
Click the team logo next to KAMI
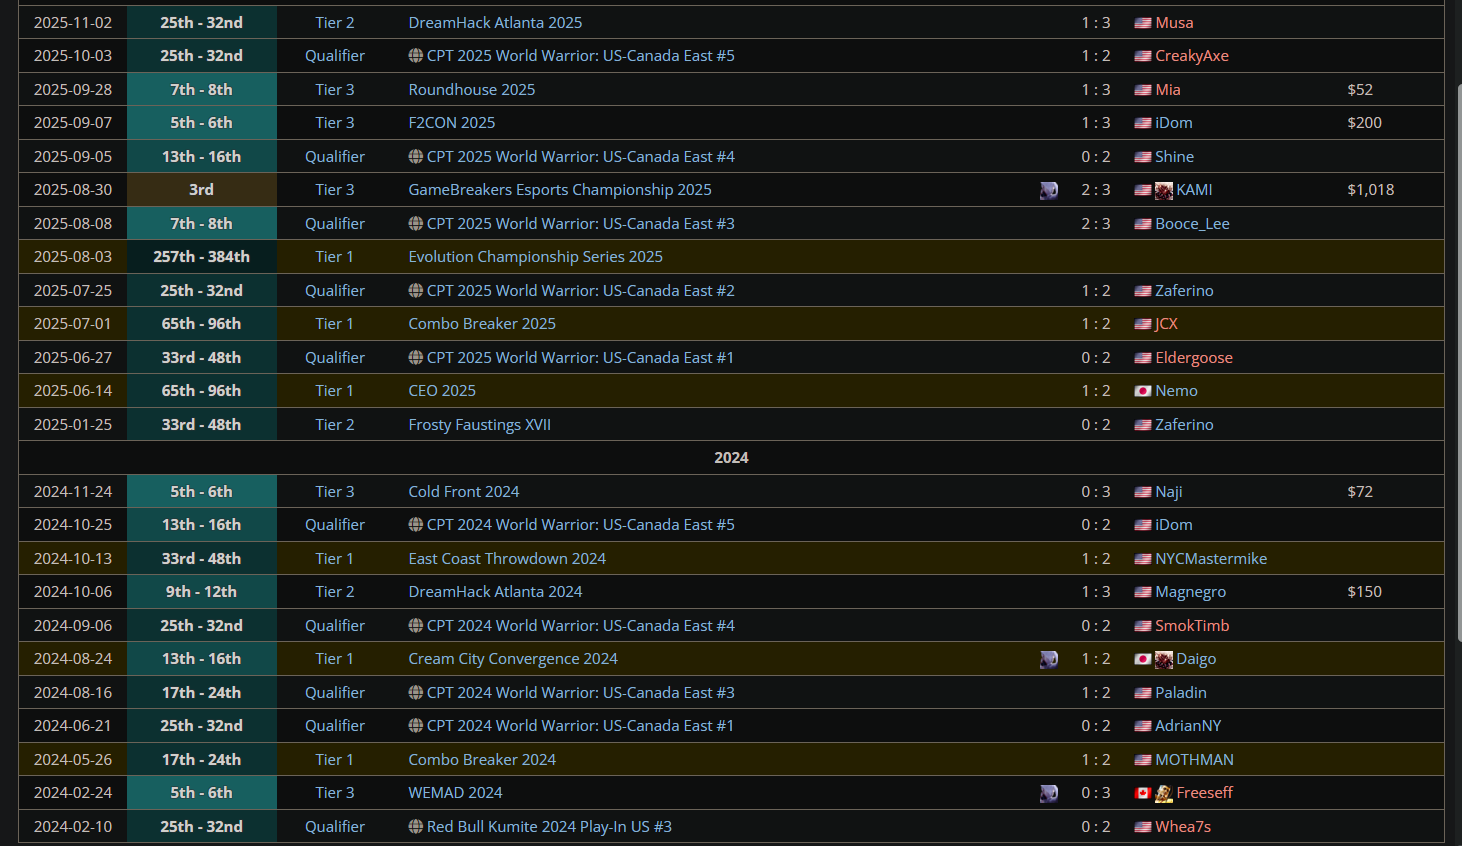[1164, 190]
